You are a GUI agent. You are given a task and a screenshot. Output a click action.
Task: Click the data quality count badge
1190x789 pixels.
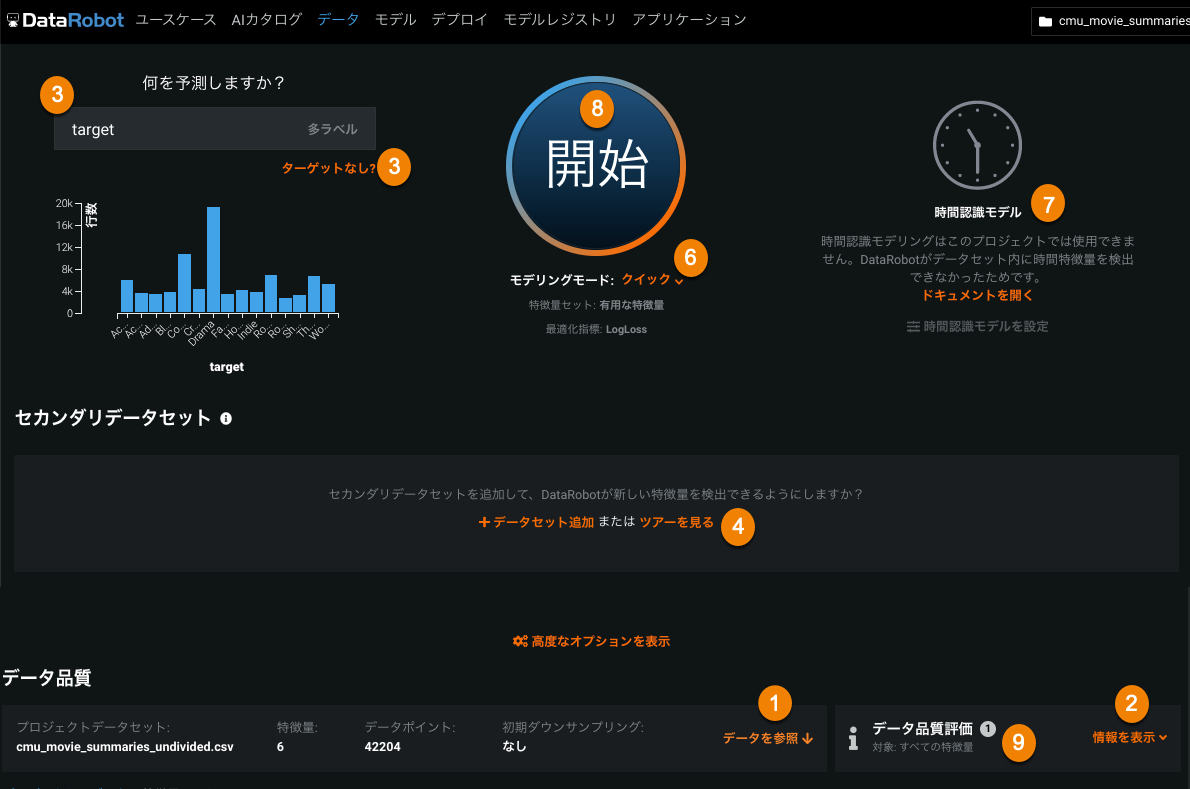(988, 729)
